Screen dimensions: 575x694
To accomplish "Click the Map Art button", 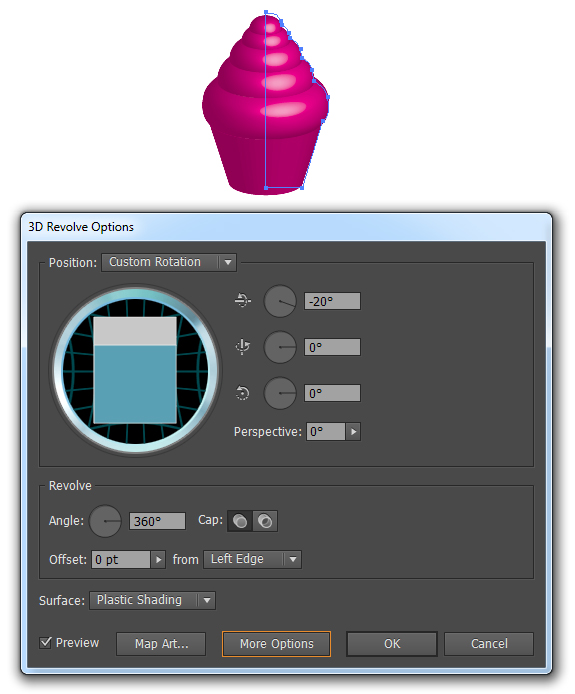I will pyautogui.click(x=161, y=644).
